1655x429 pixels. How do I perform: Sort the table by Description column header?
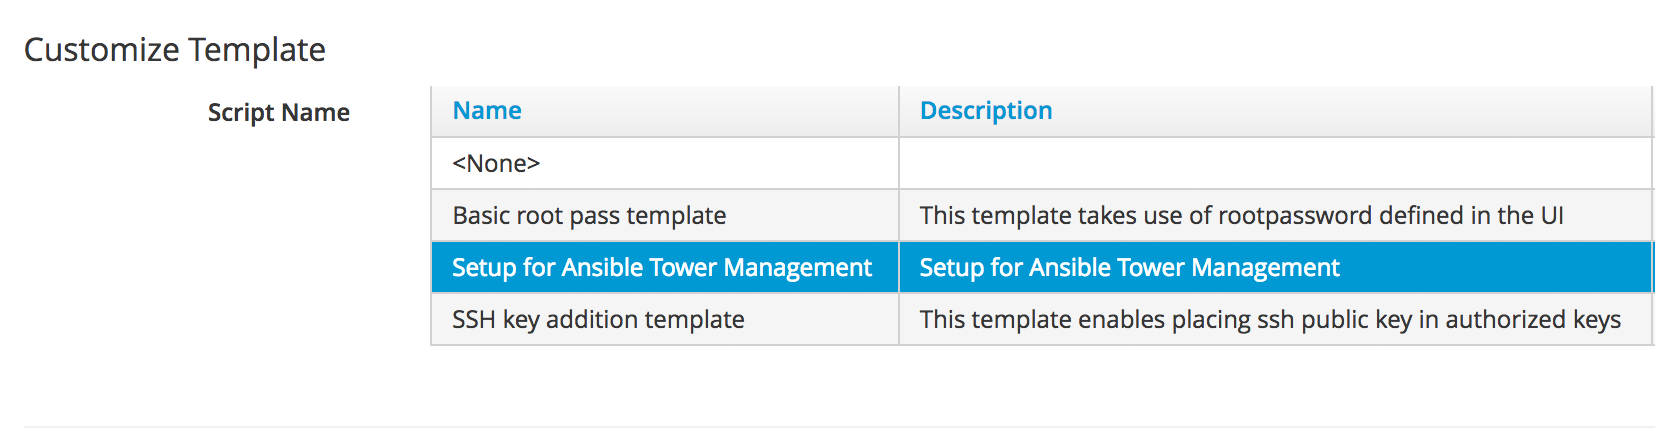[986, 111]
